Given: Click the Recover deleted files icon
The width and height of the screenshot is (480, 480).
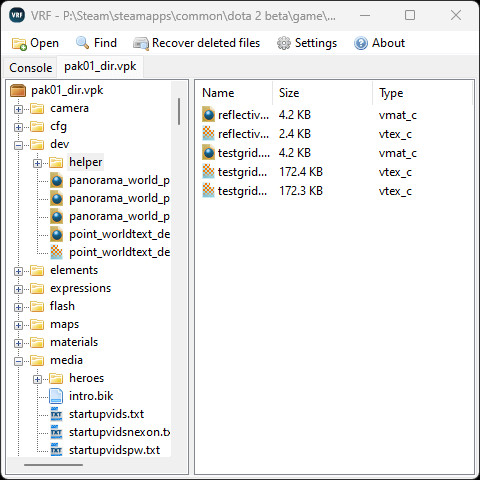Looking at the screenshot, I should [x=141, y=44].
